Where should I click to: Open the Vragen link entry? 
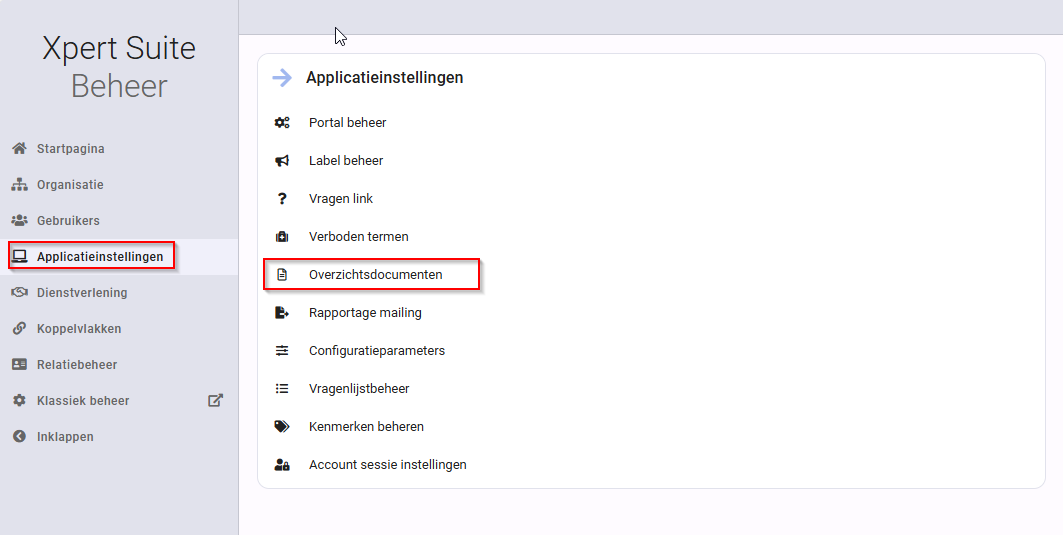pos(340,199)
